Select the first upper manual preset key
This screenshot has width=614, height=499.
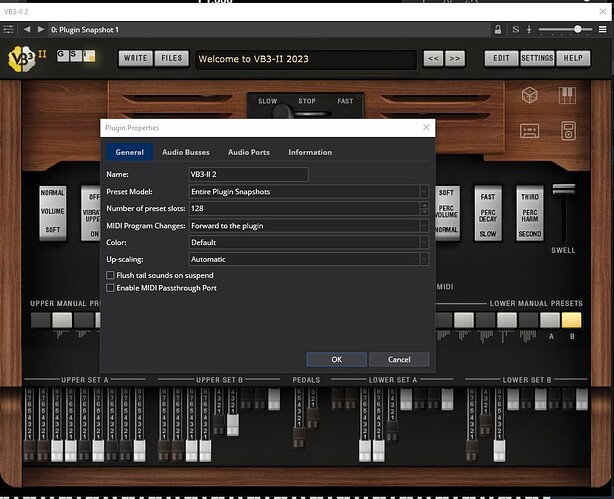click(x=41, y=320)
